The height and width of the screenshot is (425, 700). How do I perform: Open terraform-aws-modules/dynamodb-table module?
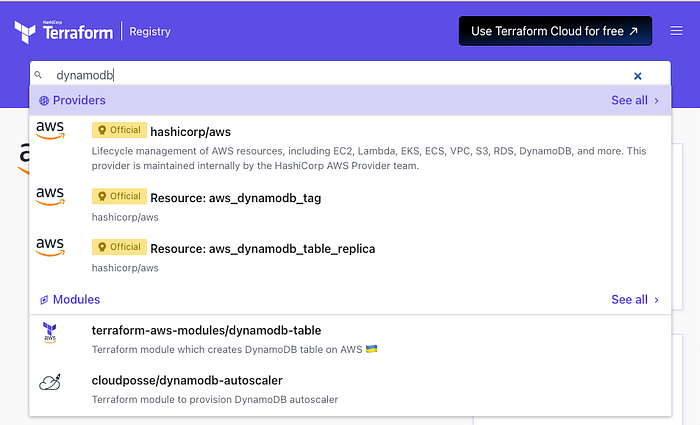tap(206, 330)
